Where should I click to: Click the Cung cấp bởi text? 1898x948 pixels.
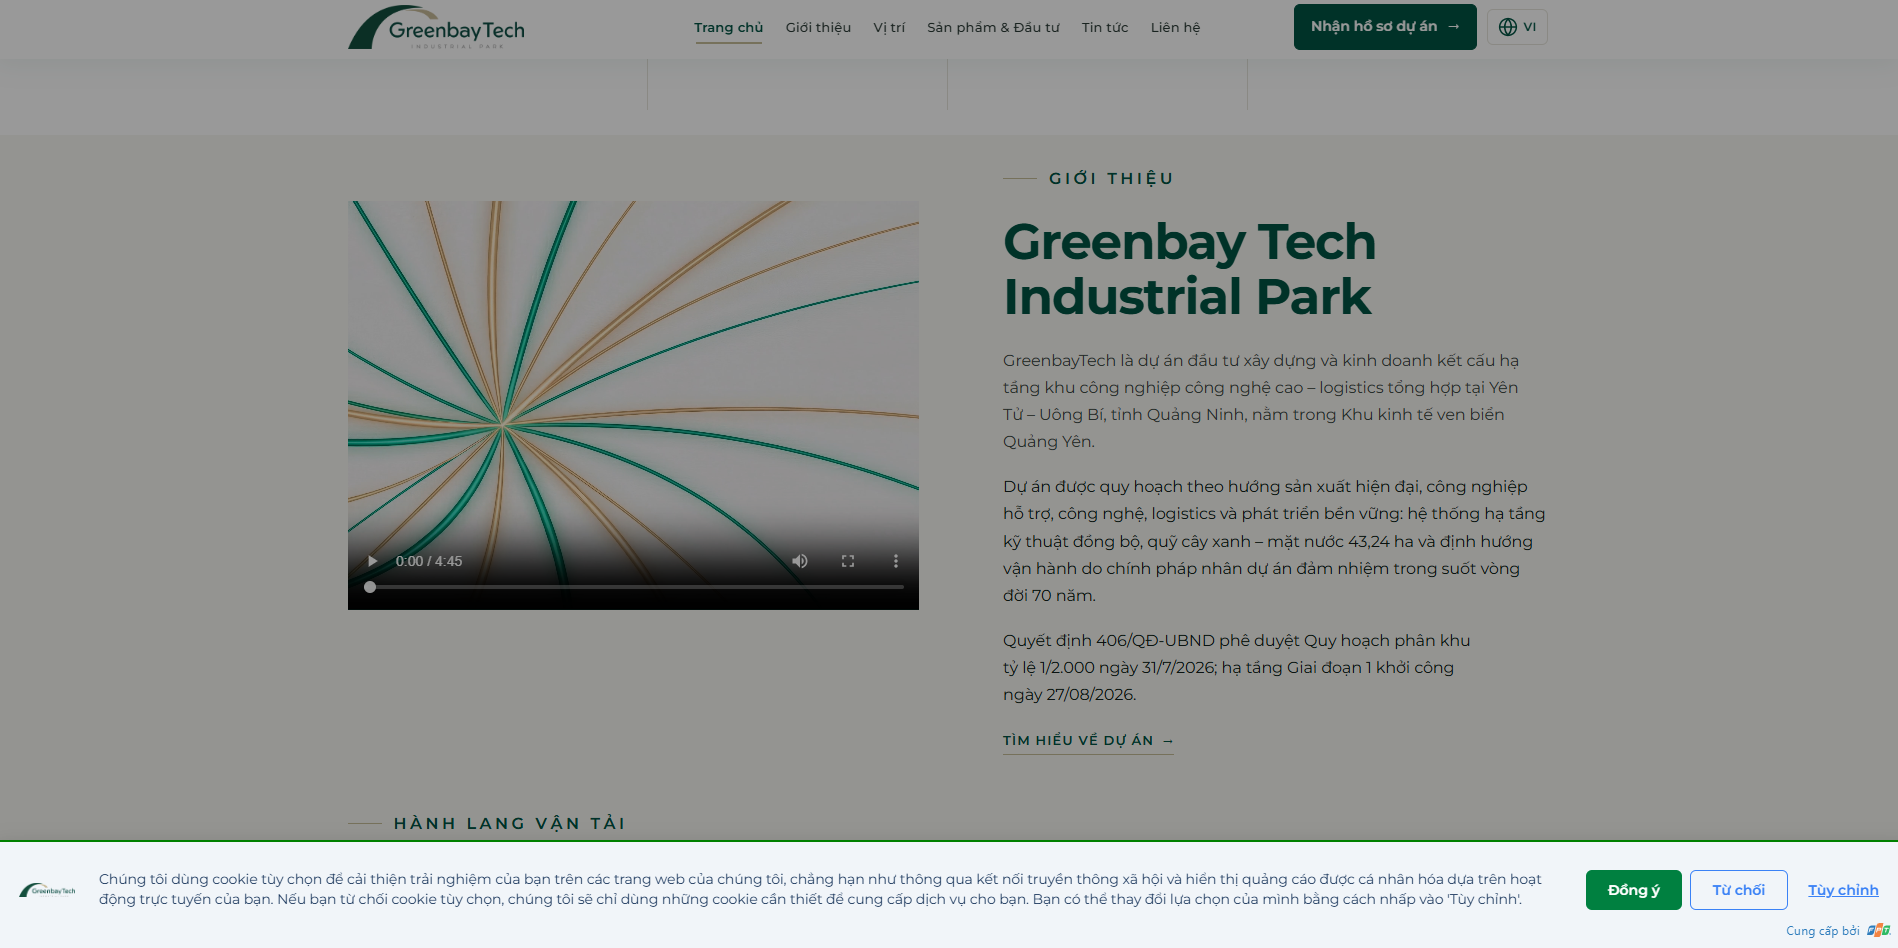click(x=1822, y=931)
